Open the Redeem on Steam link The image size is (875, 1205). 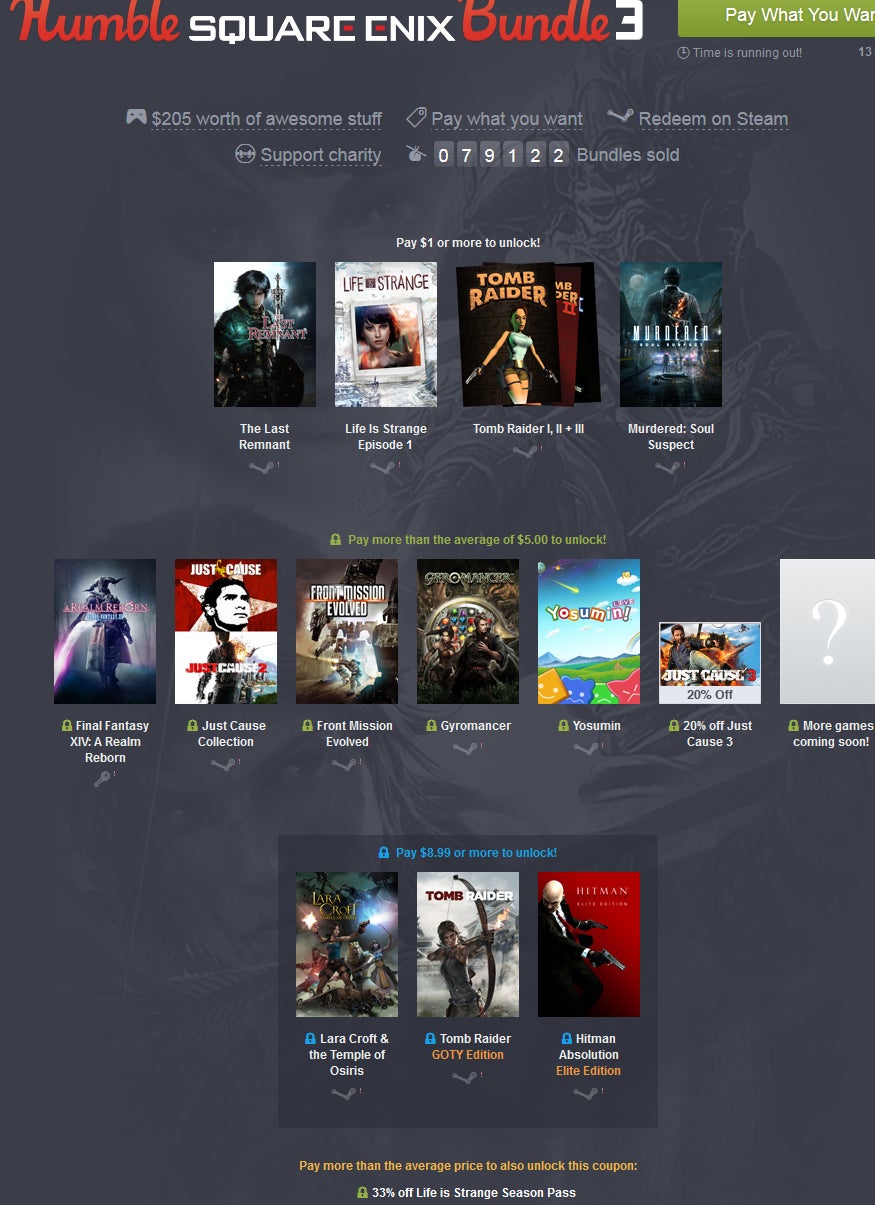pyautogui.click(x=714, y=119)
